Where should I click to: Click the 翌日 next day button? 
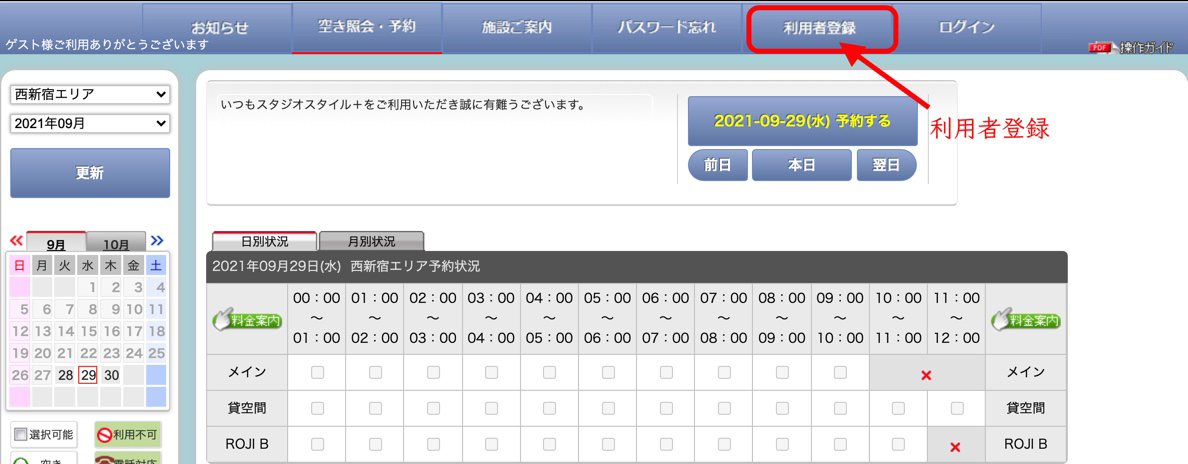tap(886, 165)
